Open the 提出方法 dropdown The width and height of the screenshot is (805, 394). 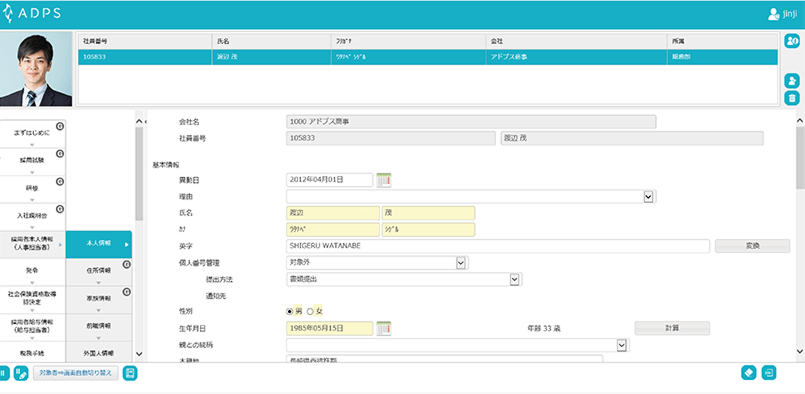pos(514,279)
